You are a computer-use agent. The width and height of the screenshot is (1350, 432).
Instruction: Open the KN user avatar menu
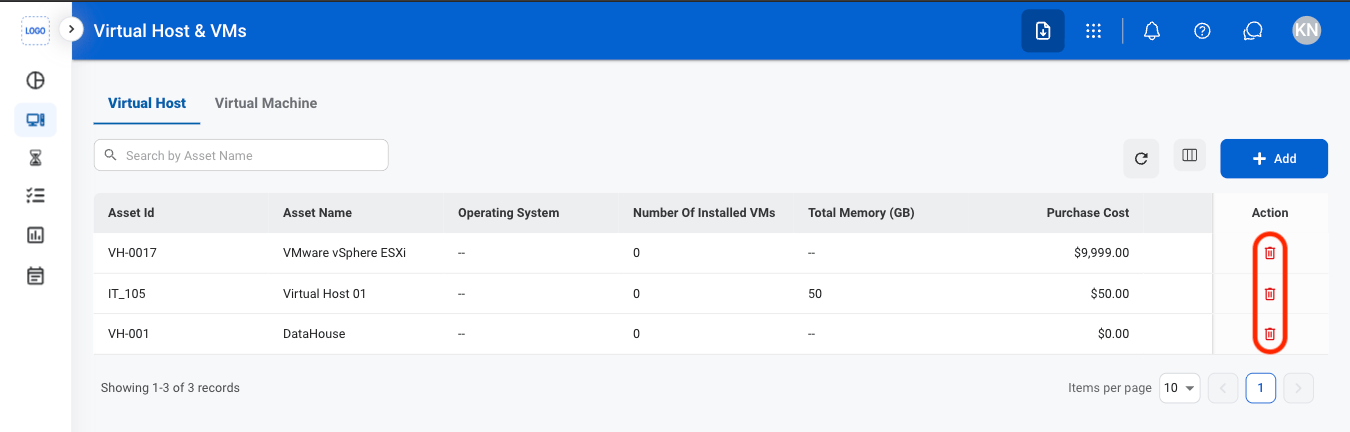(1306, 30)
